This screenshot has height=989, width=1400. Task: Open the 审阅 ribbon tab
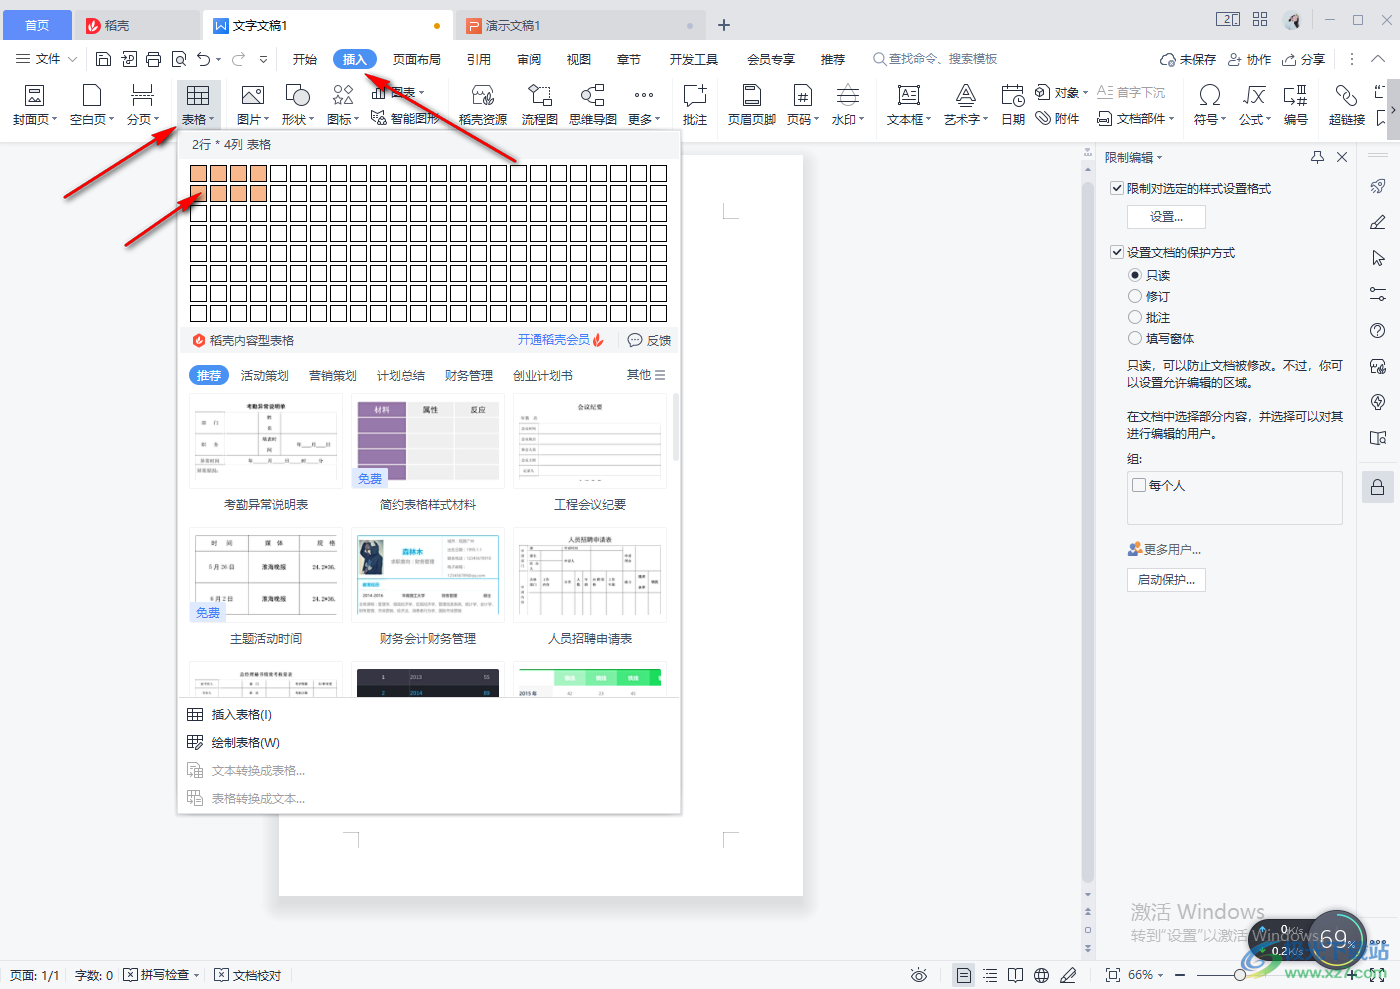pos(529,59)
